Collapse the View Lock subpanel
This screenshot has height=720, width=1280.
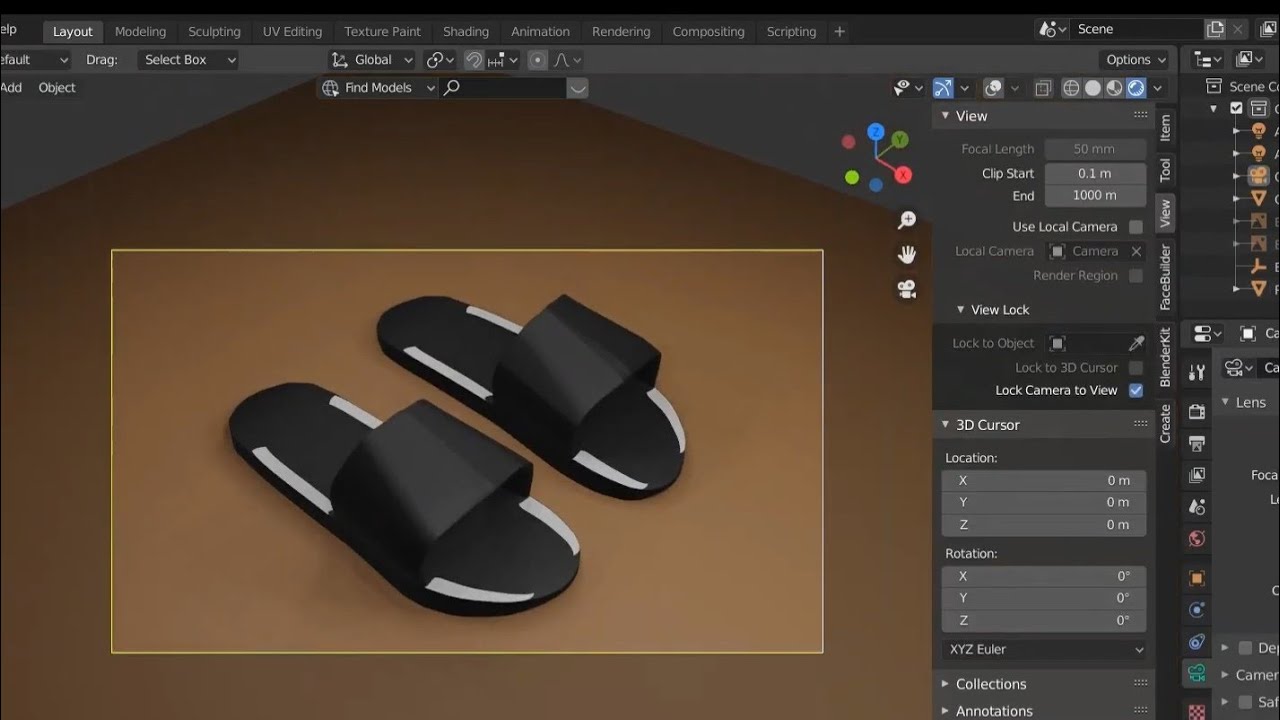(x=961, y=310)
